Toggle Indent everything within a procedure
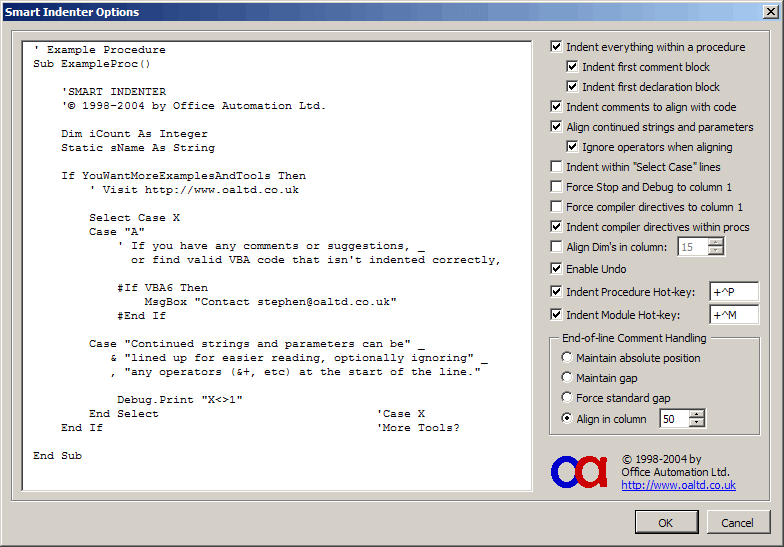 [x=556, y=46]
